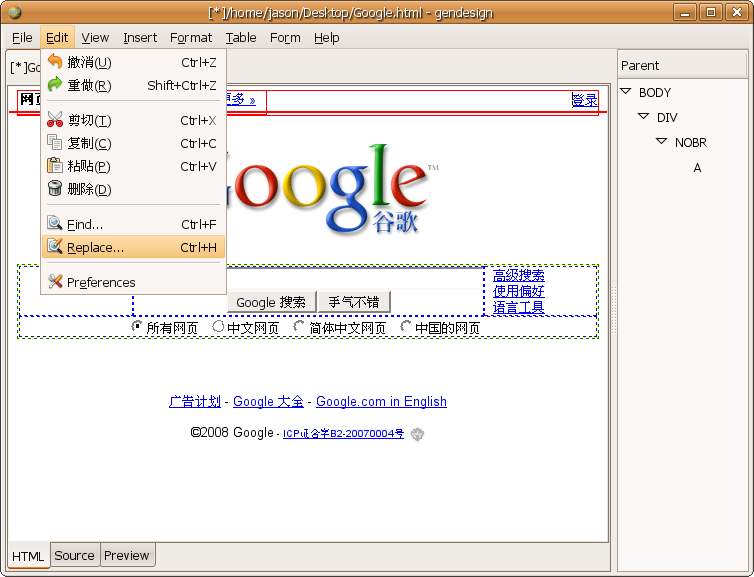Click the green redo arrow icon
Screen dimensions: 754x577
point(55,85)
